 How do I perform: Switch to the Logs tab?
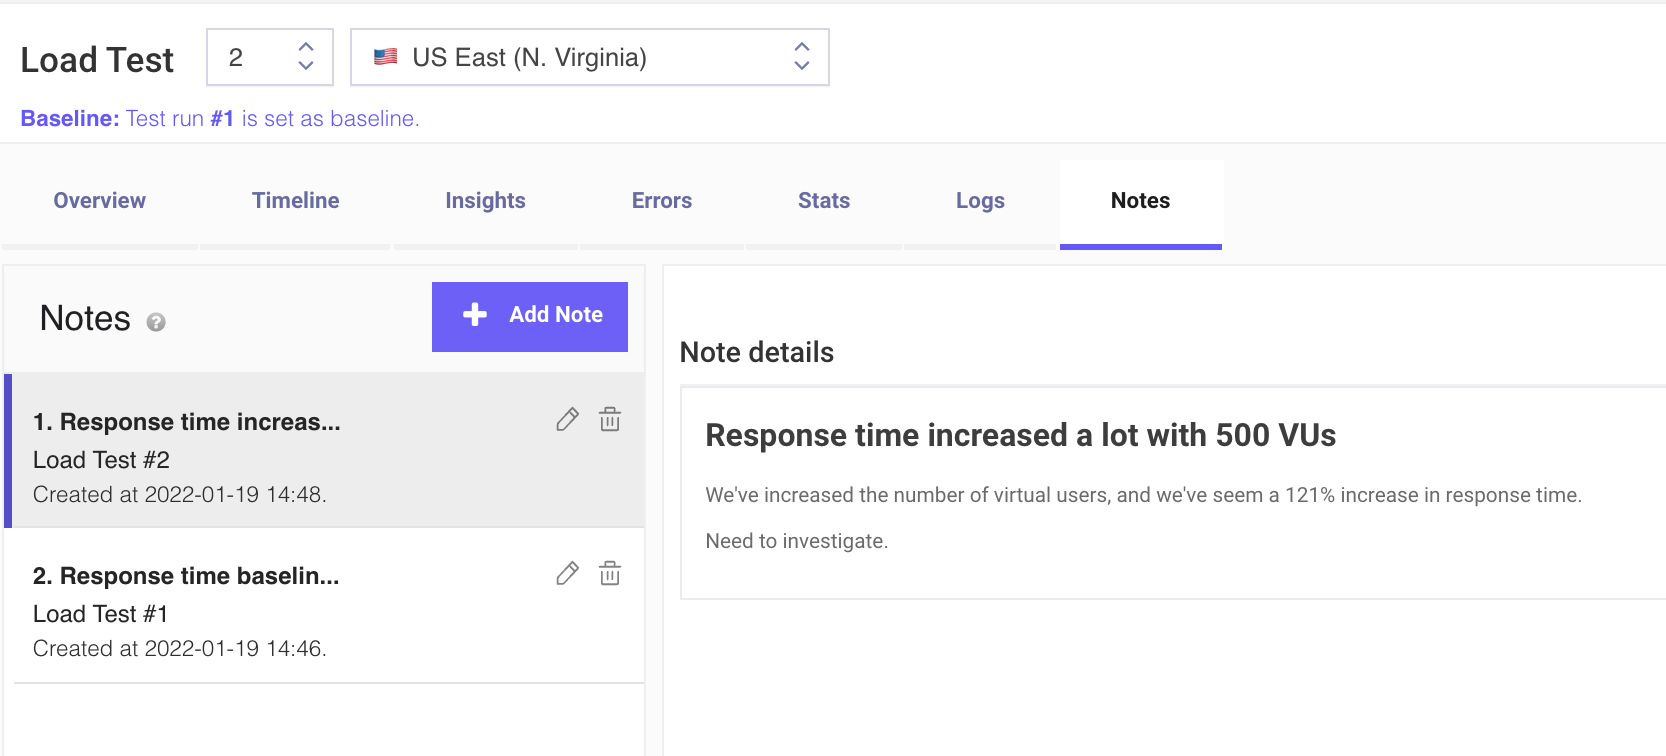[980, 201]
